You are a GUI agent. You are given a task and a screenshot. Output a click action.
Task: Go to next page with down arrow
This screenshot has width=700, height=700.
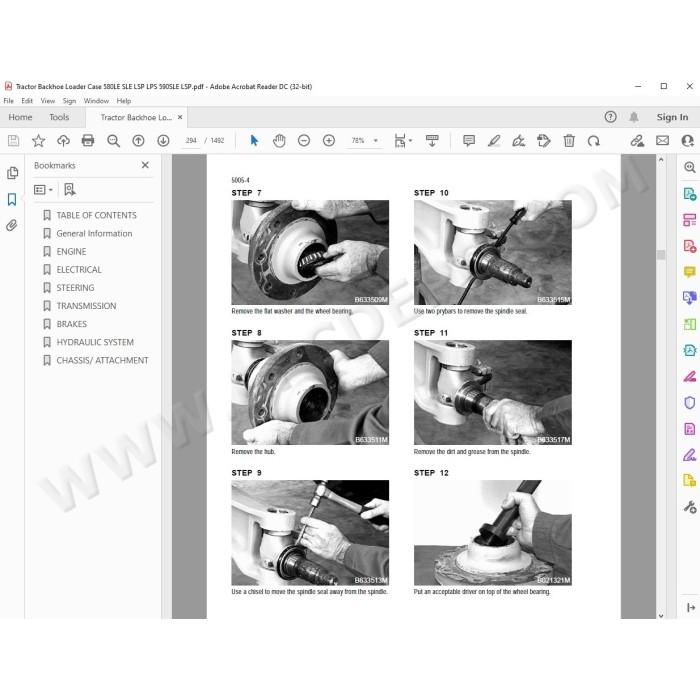coord(163,141)
